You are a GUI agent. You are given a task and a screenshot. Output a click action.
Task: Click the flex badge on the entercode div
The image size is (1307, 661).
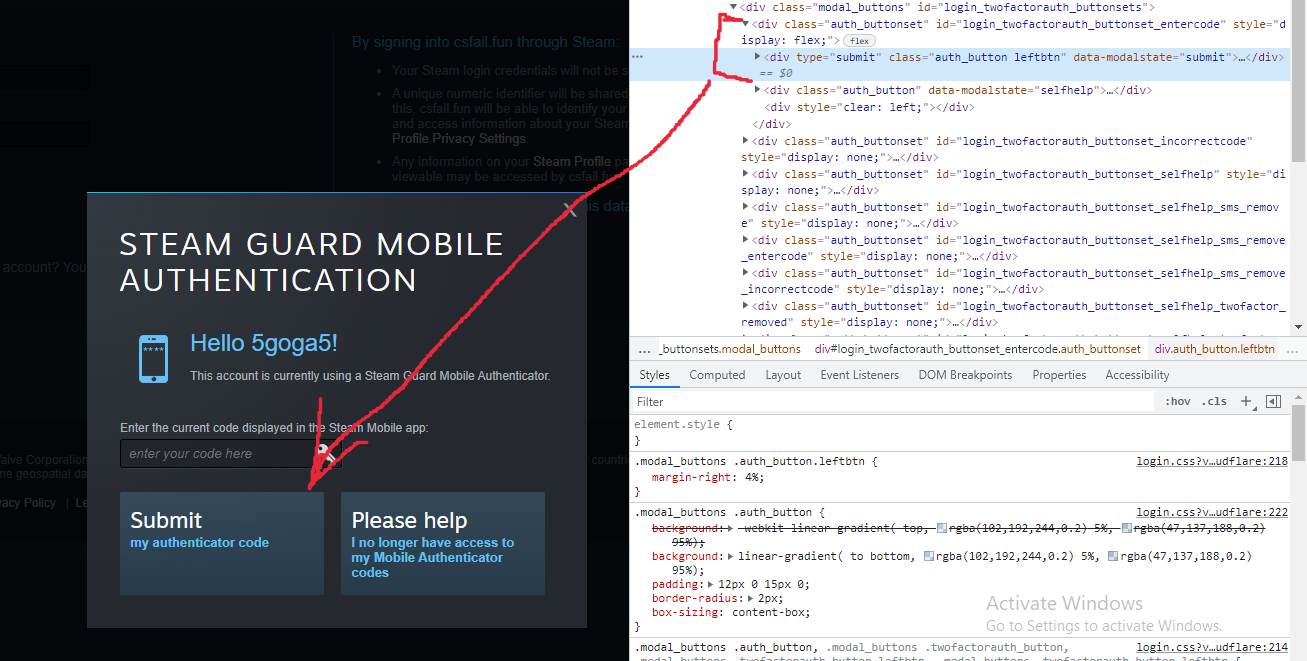(859, 40)
